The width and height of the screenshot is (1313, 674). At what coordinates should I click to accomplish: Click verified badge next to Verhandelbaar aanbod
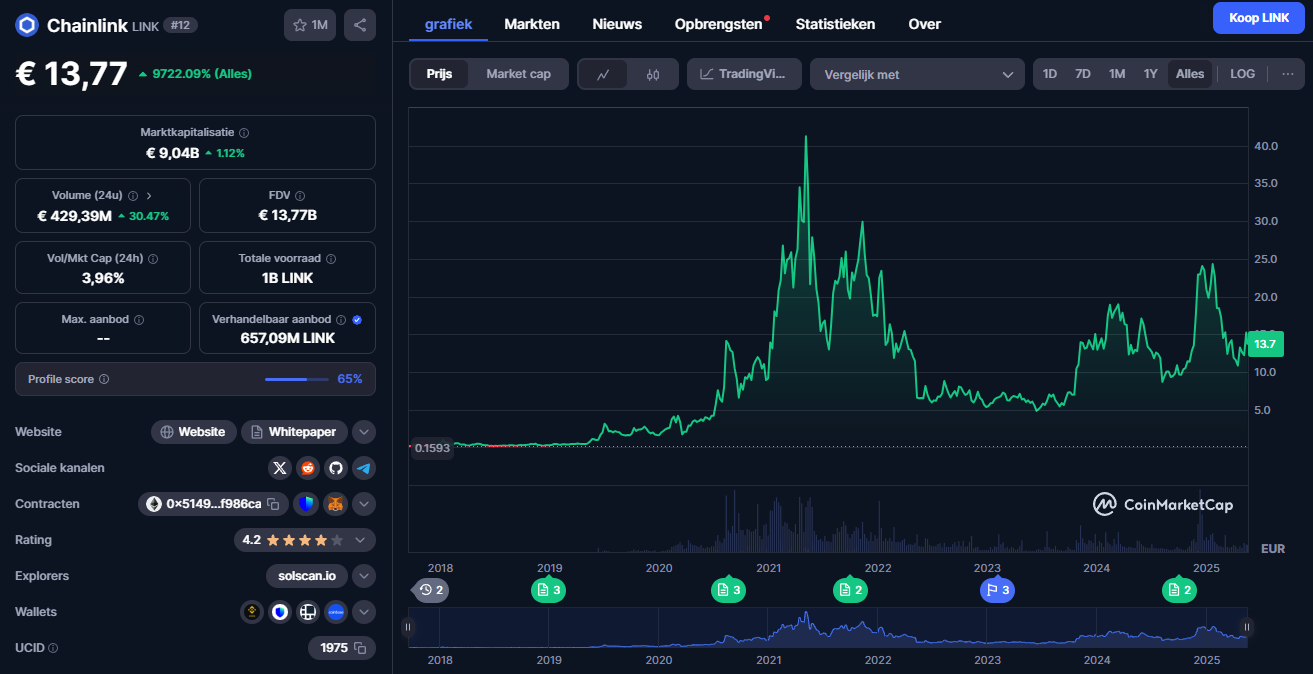357,320
